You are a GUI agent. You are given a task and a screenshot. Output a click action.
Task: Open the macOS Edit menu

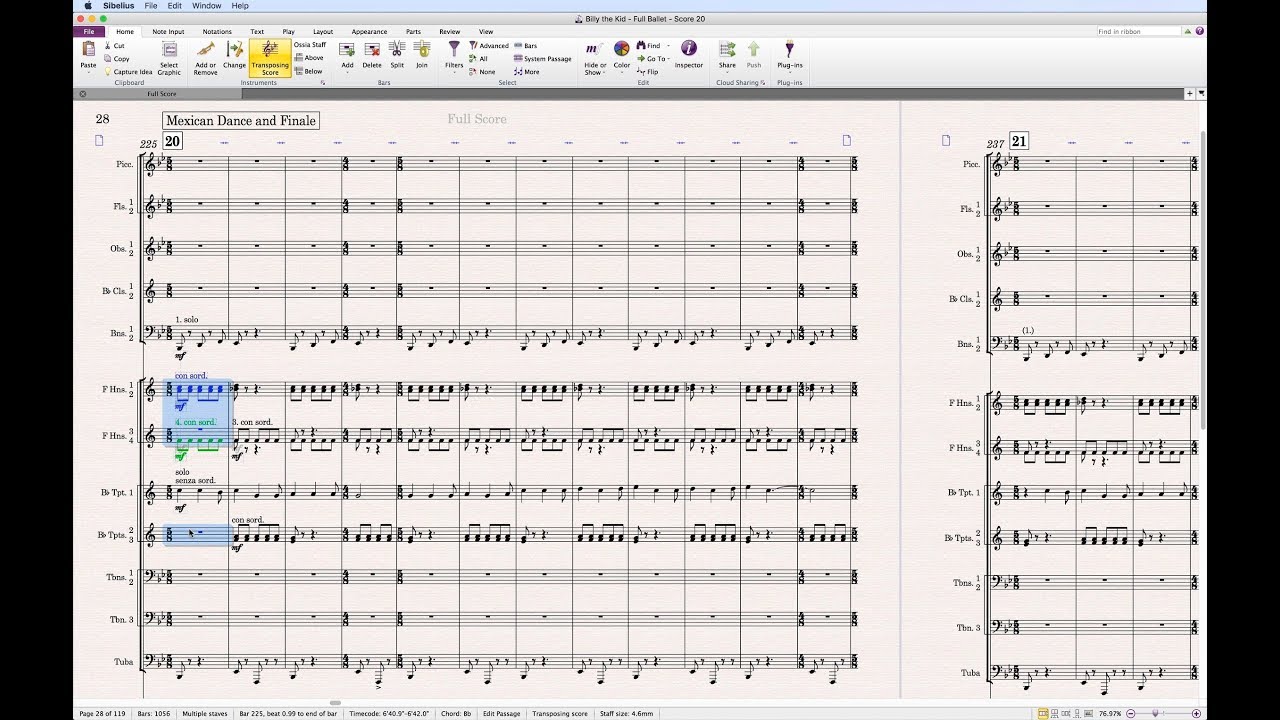coord(174,6)
